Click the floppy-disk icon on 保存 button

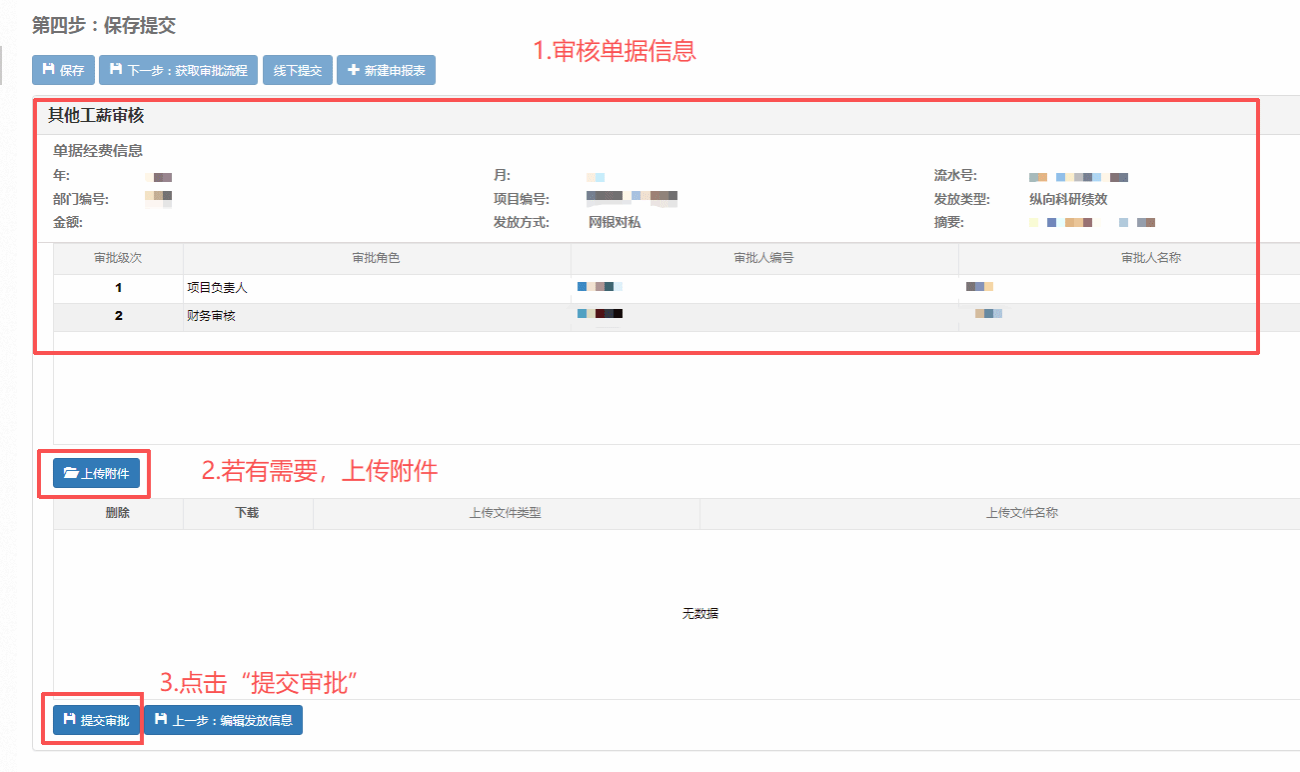48,71
